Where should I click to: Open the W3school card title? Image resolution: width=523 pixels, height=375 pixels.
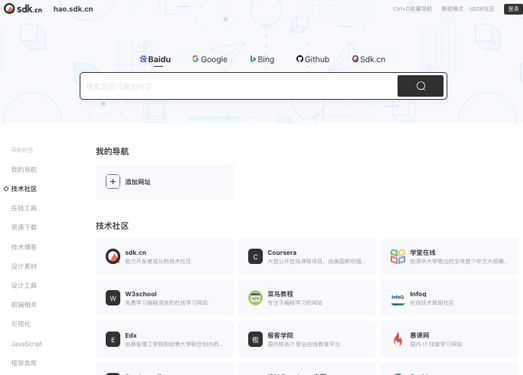tap(141, 294)
